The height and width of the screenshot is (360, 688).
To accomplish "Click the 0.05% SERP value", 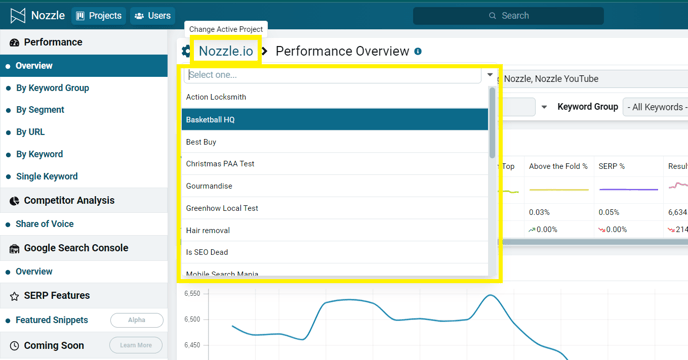I will coord(609,212).
